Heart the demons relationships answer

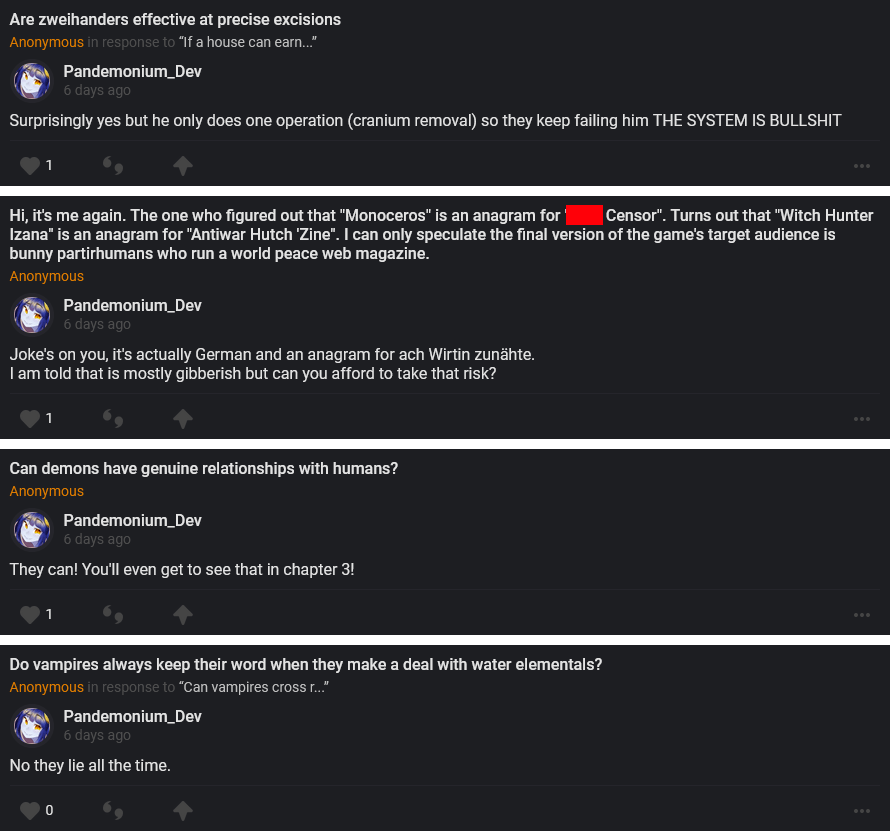[30, 614]
